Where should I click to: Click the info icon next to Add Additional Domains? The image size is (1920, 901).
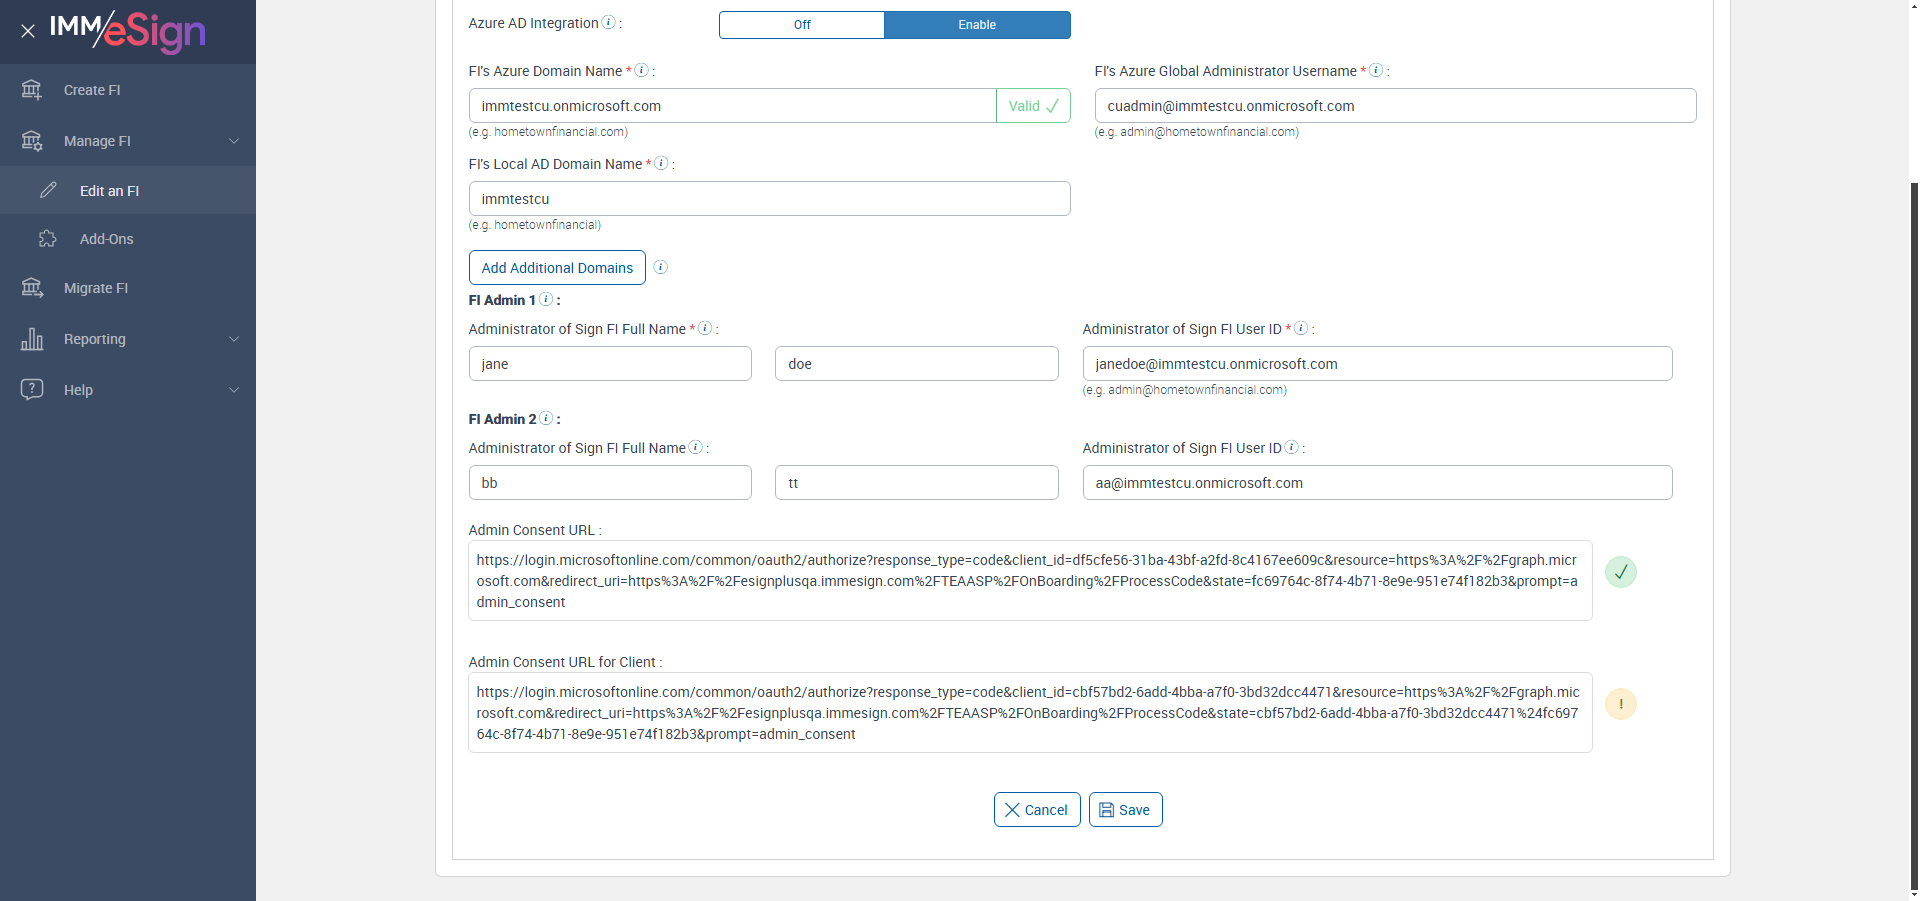point(660,267)
